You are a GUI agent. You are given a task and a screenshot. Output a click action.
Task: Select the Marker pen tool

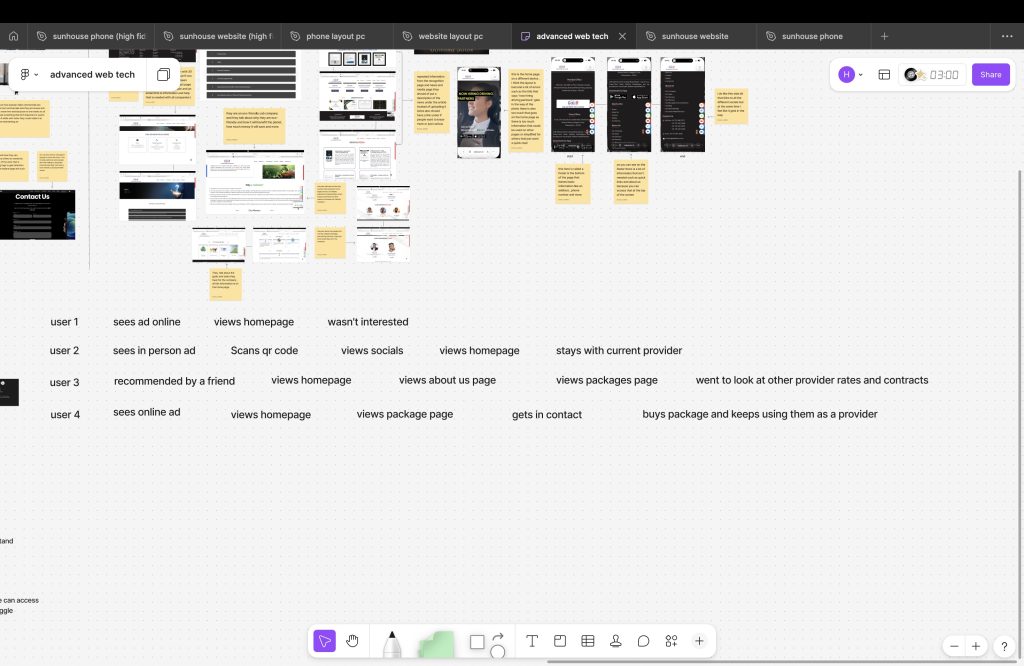(392, 643)
